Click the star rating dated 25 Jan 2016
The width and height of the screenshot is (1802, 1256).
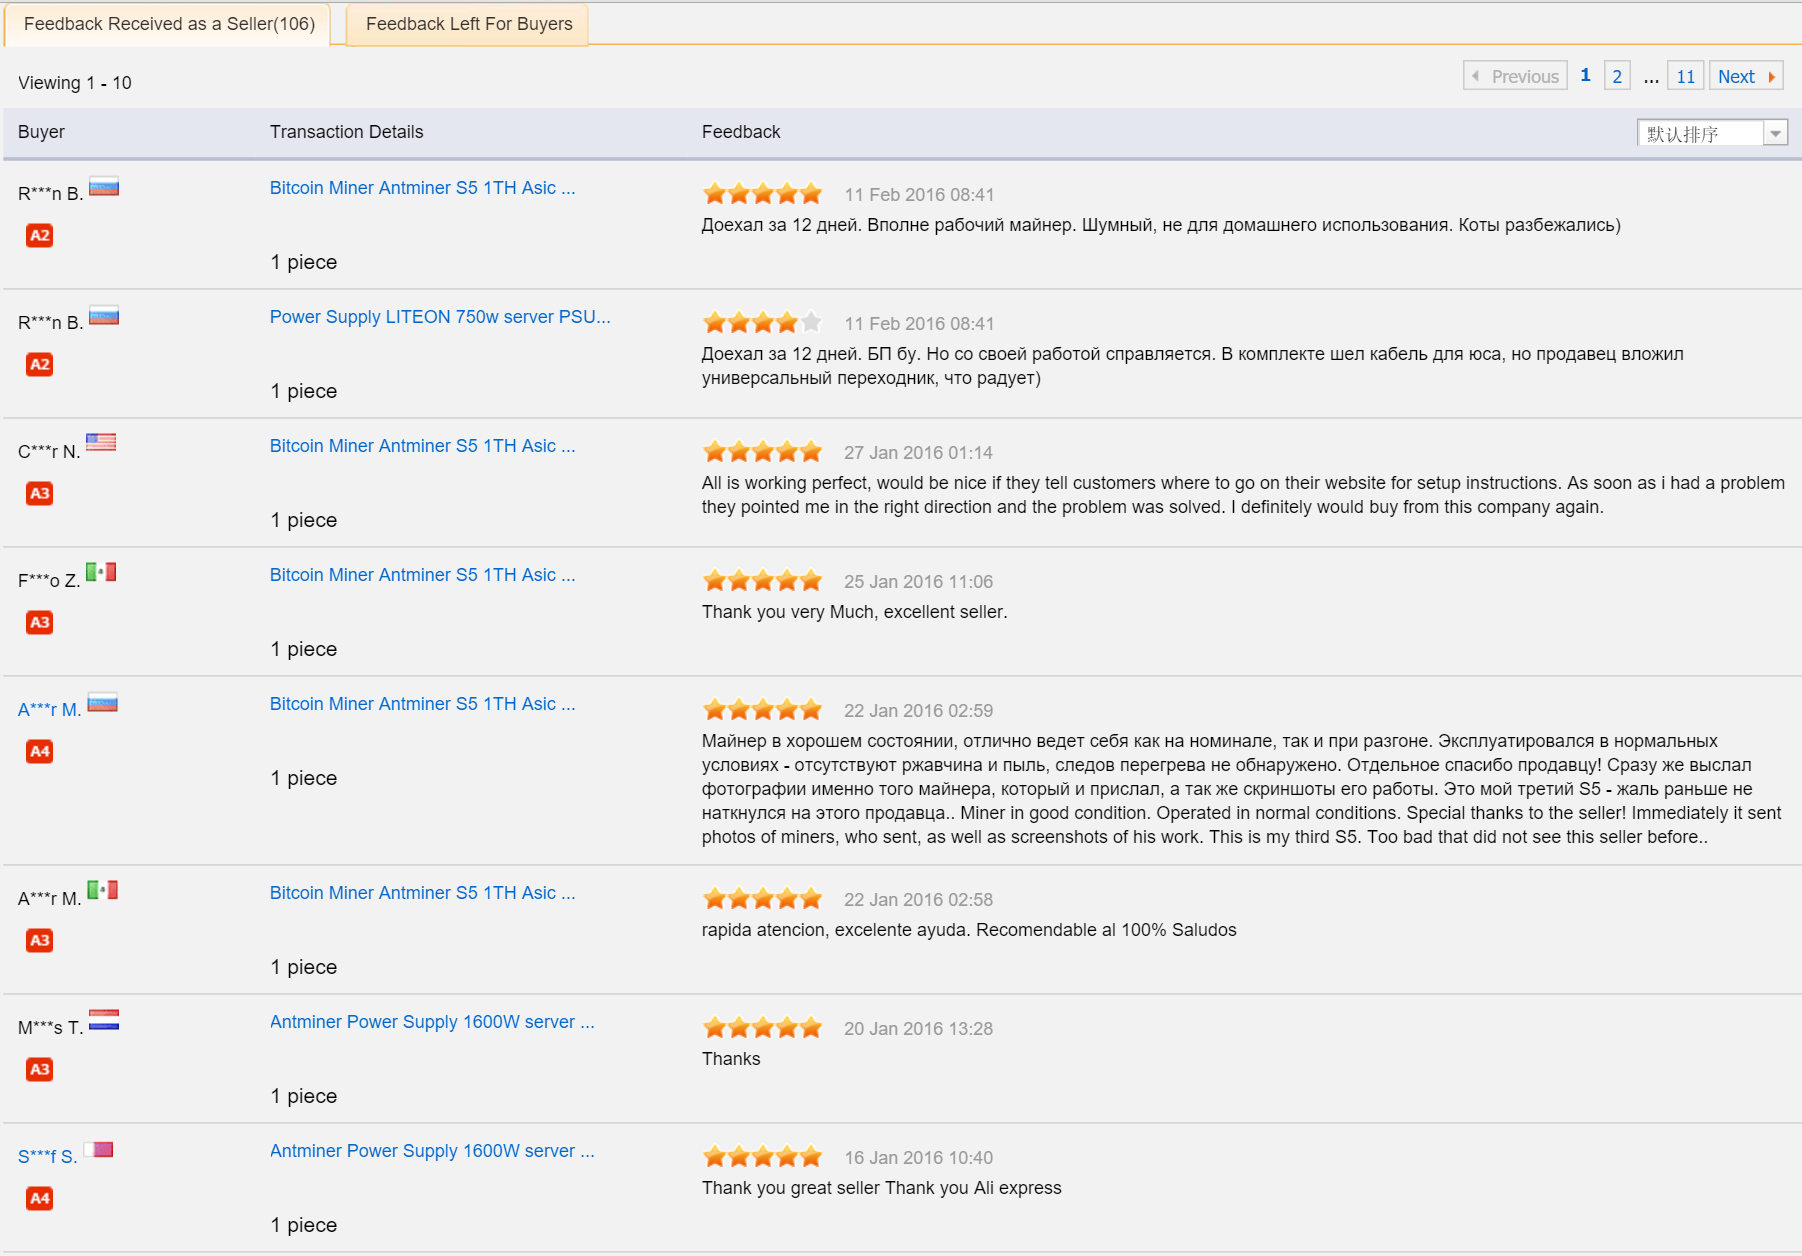tap(763, 581)
